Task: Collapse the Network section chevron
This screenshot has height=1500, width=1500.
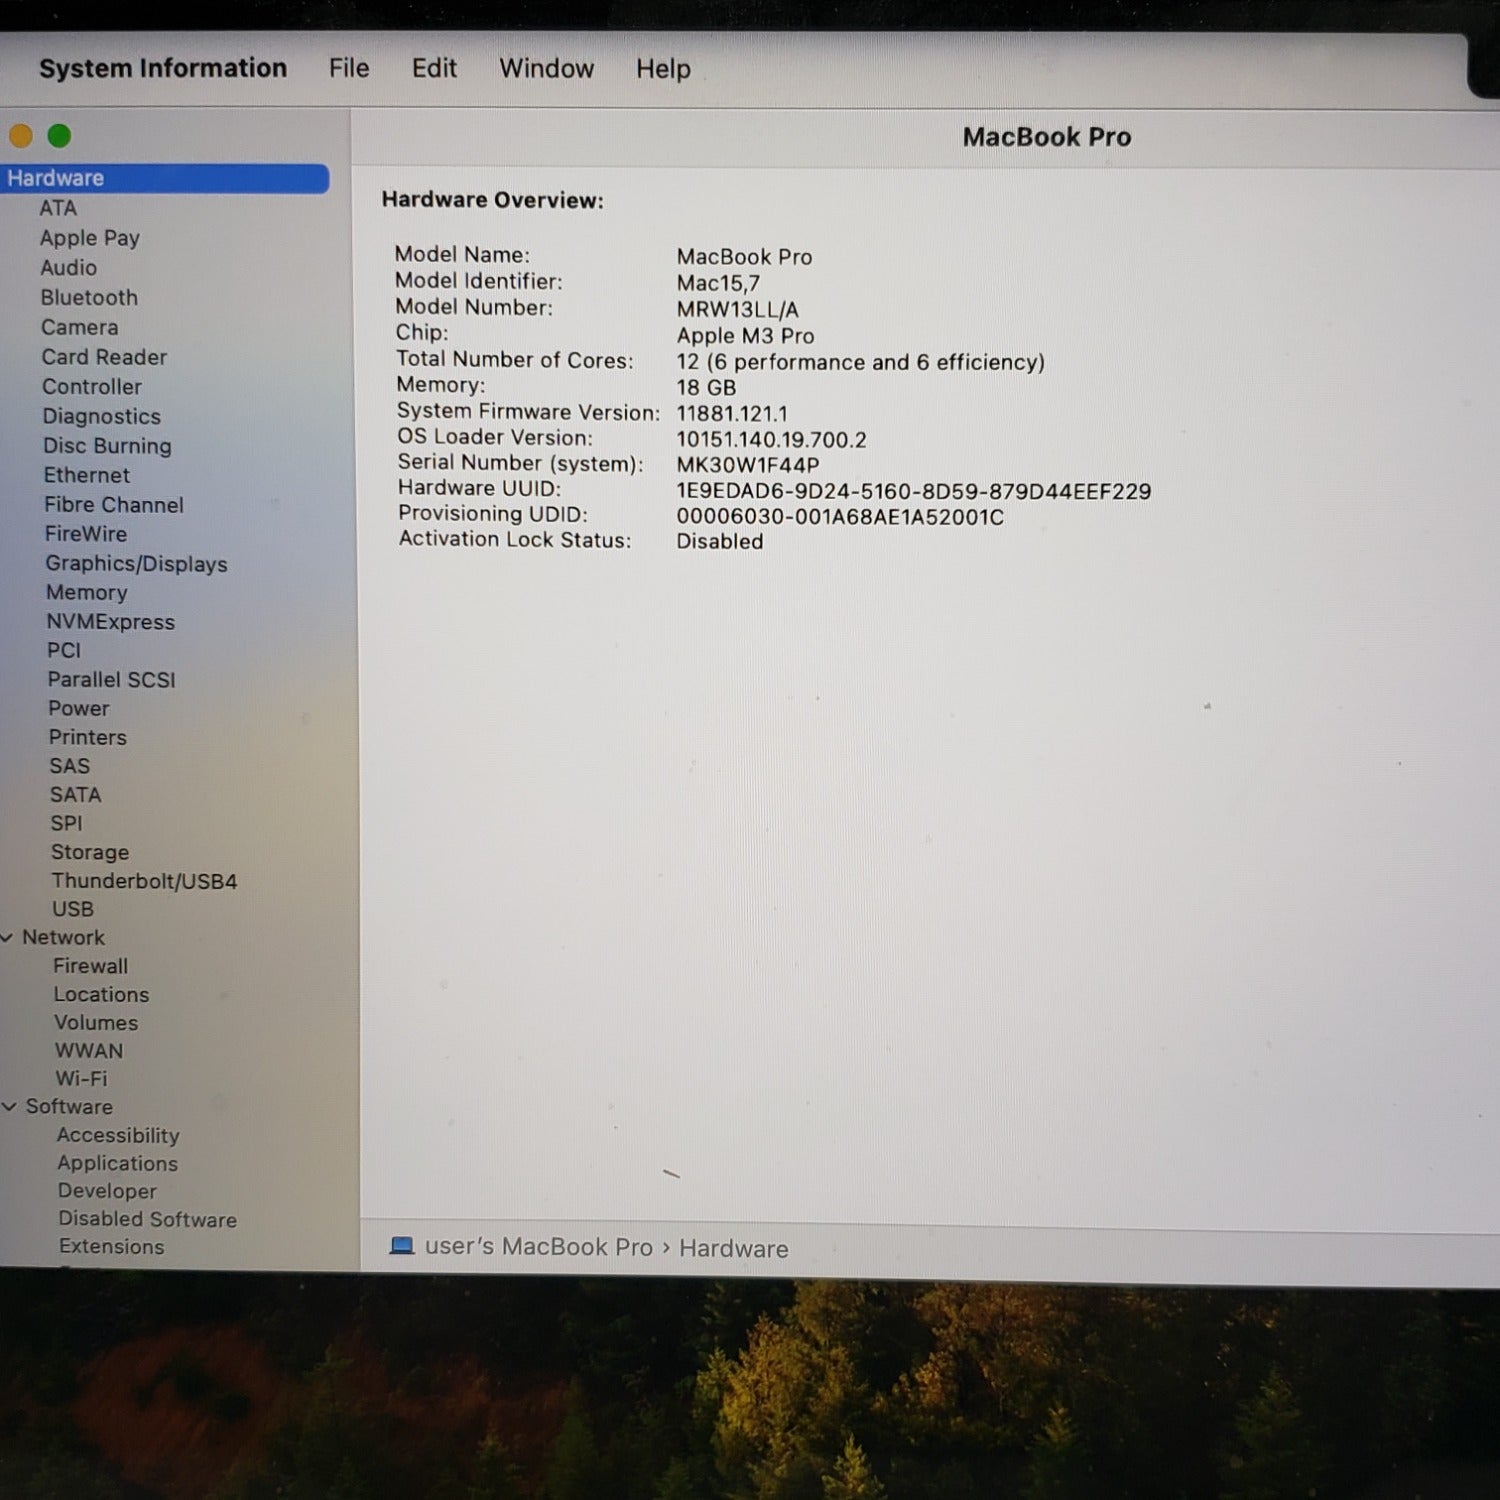Action: (x=8, y=938)
